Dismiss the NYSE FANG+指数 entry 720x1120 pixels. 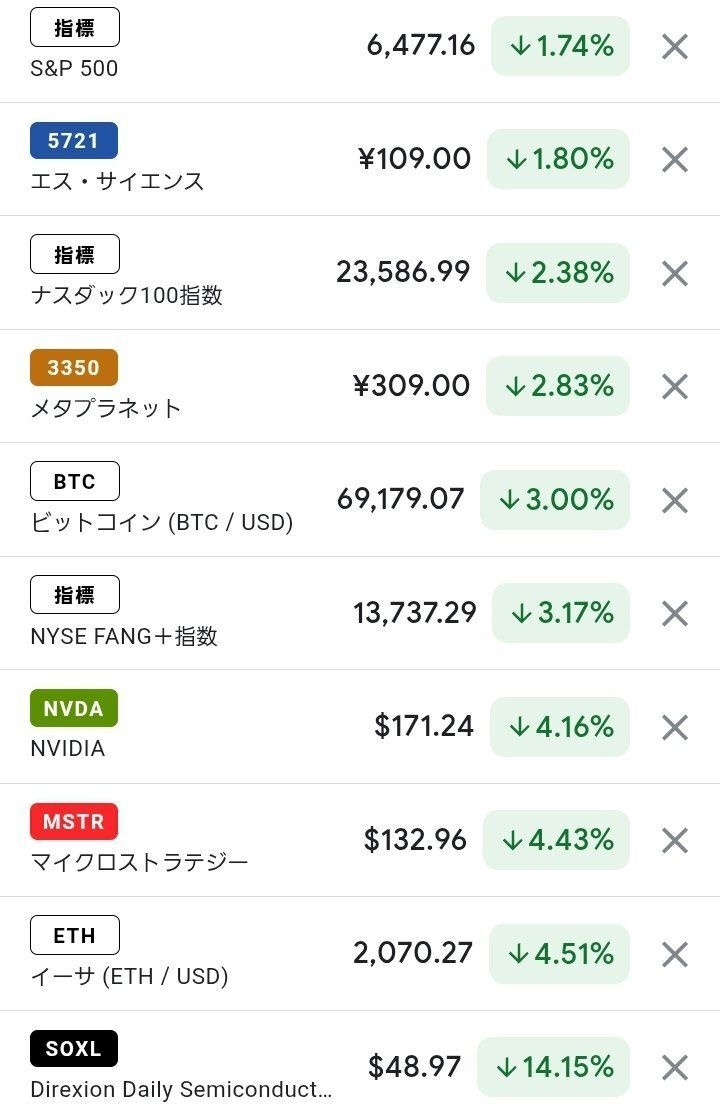tap(675, 613)
